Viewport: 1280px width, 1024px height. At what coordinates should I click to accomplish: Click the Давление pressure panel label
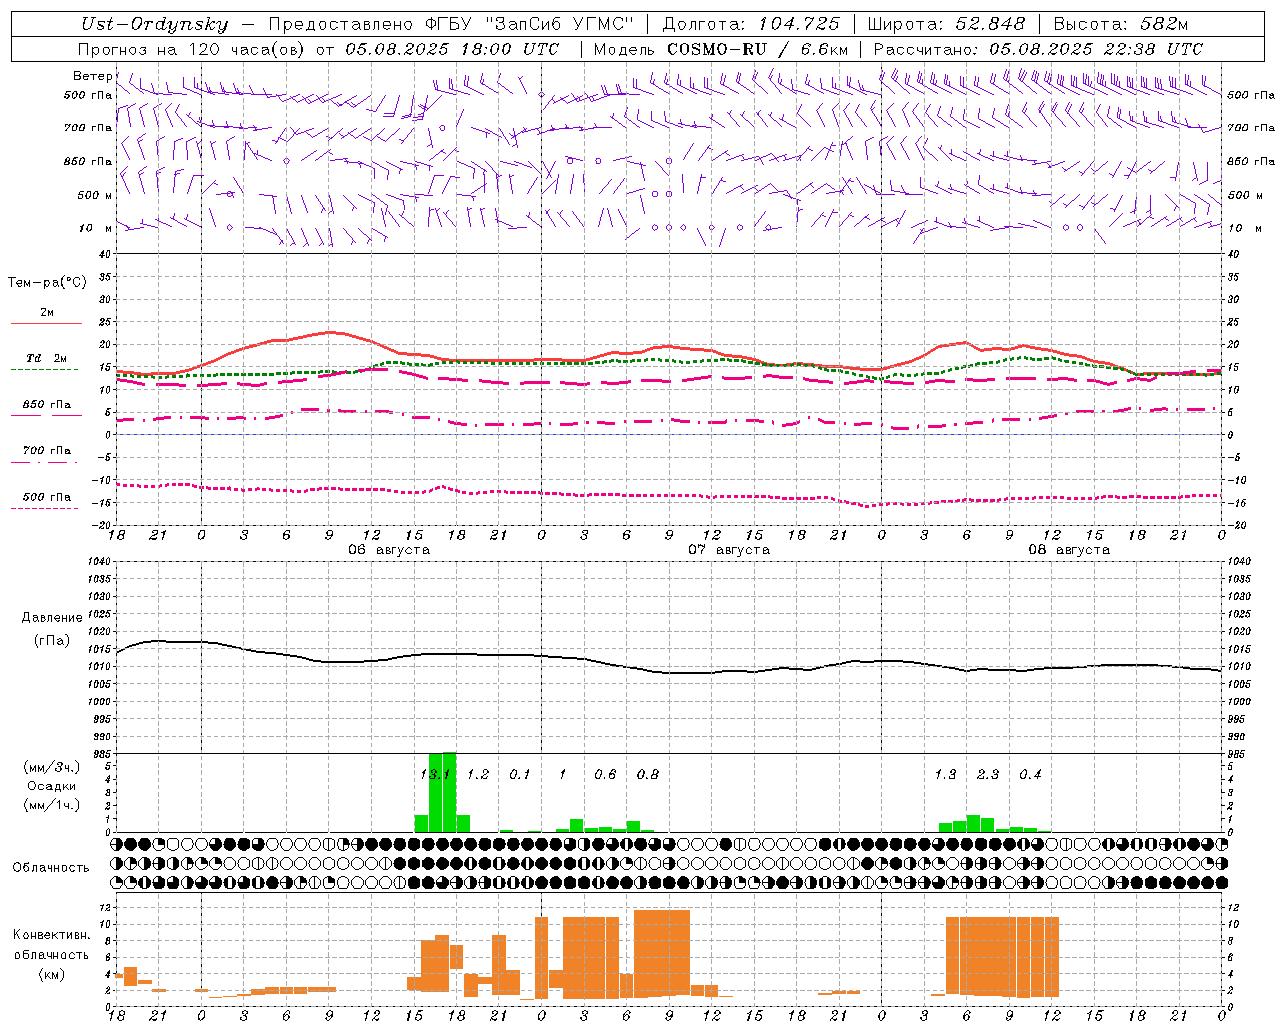(x=52, y=618)
